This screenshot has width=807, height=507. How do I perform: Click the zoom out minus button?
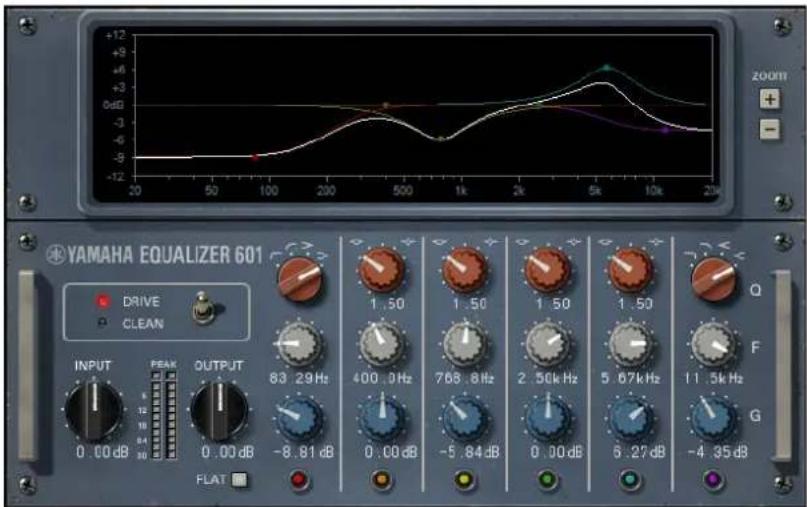769,129
